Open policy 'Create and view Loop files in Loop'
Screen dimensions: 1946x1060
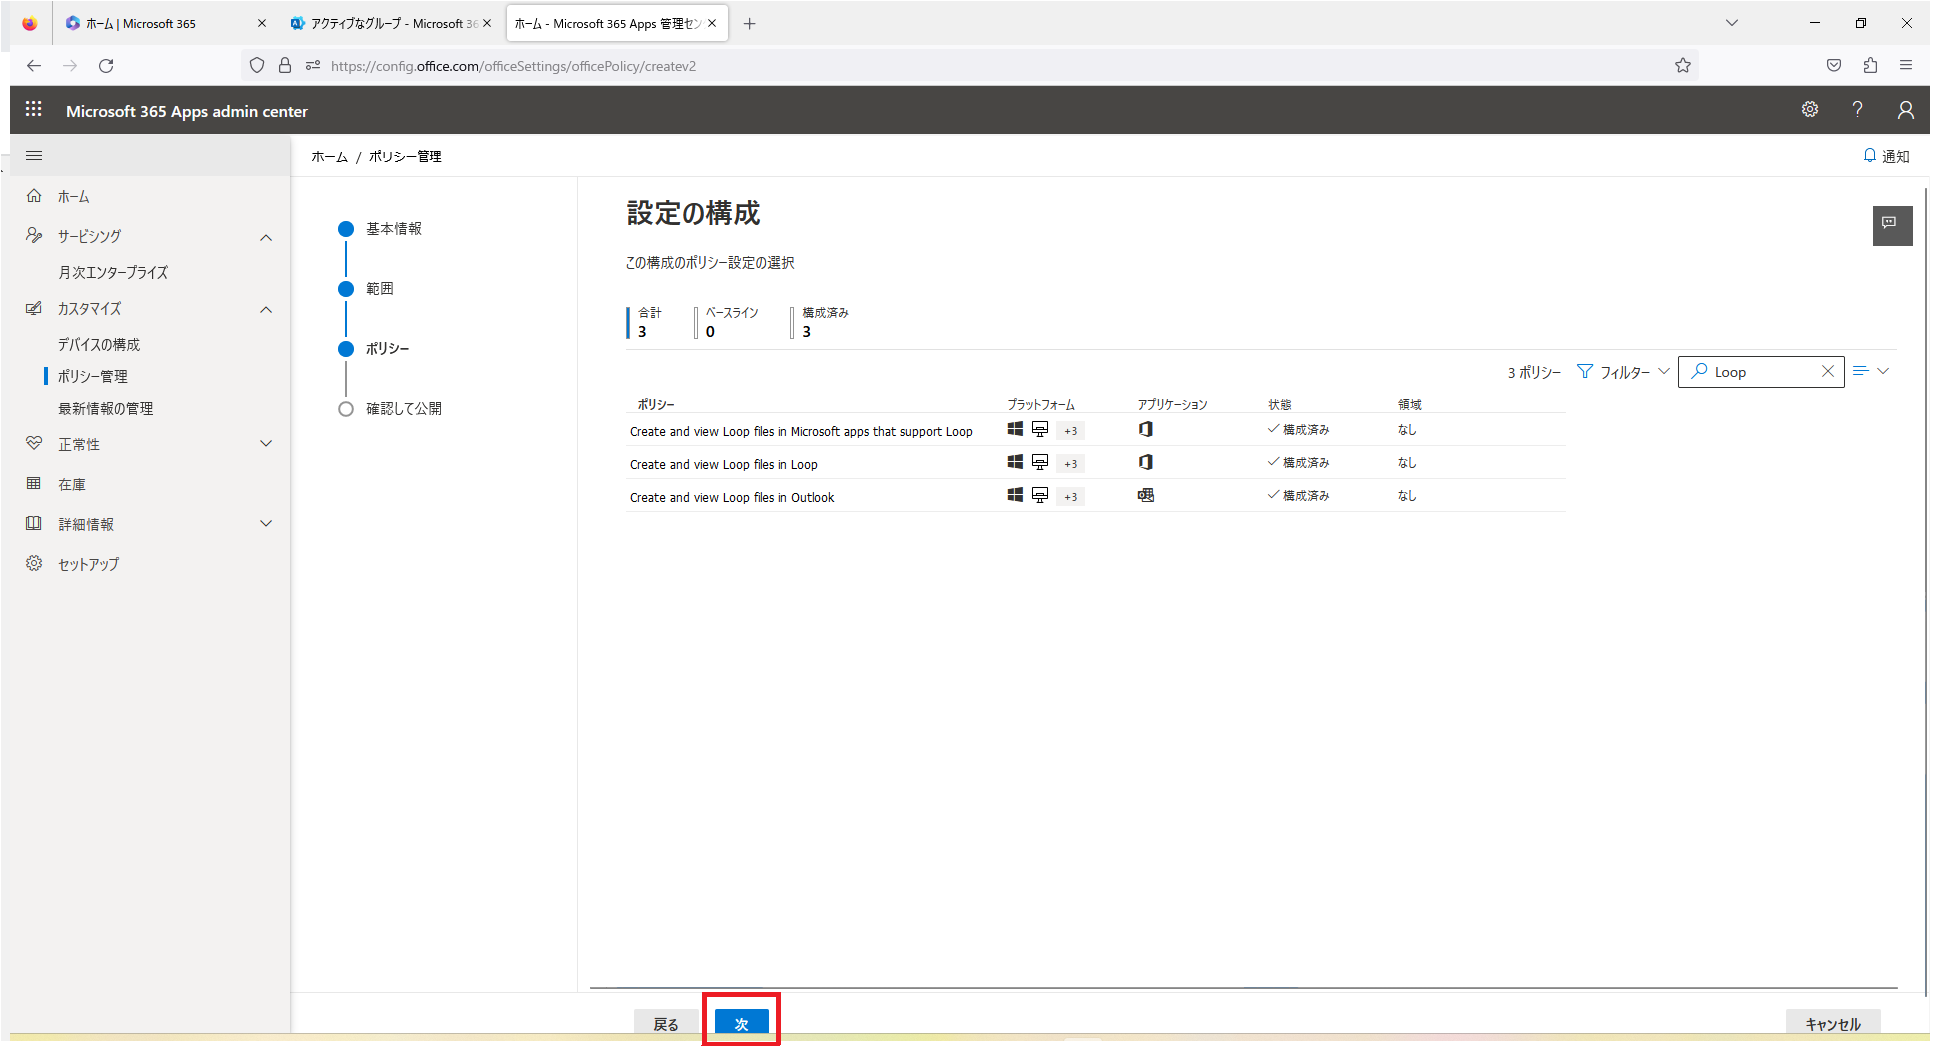tap(724, 465)
